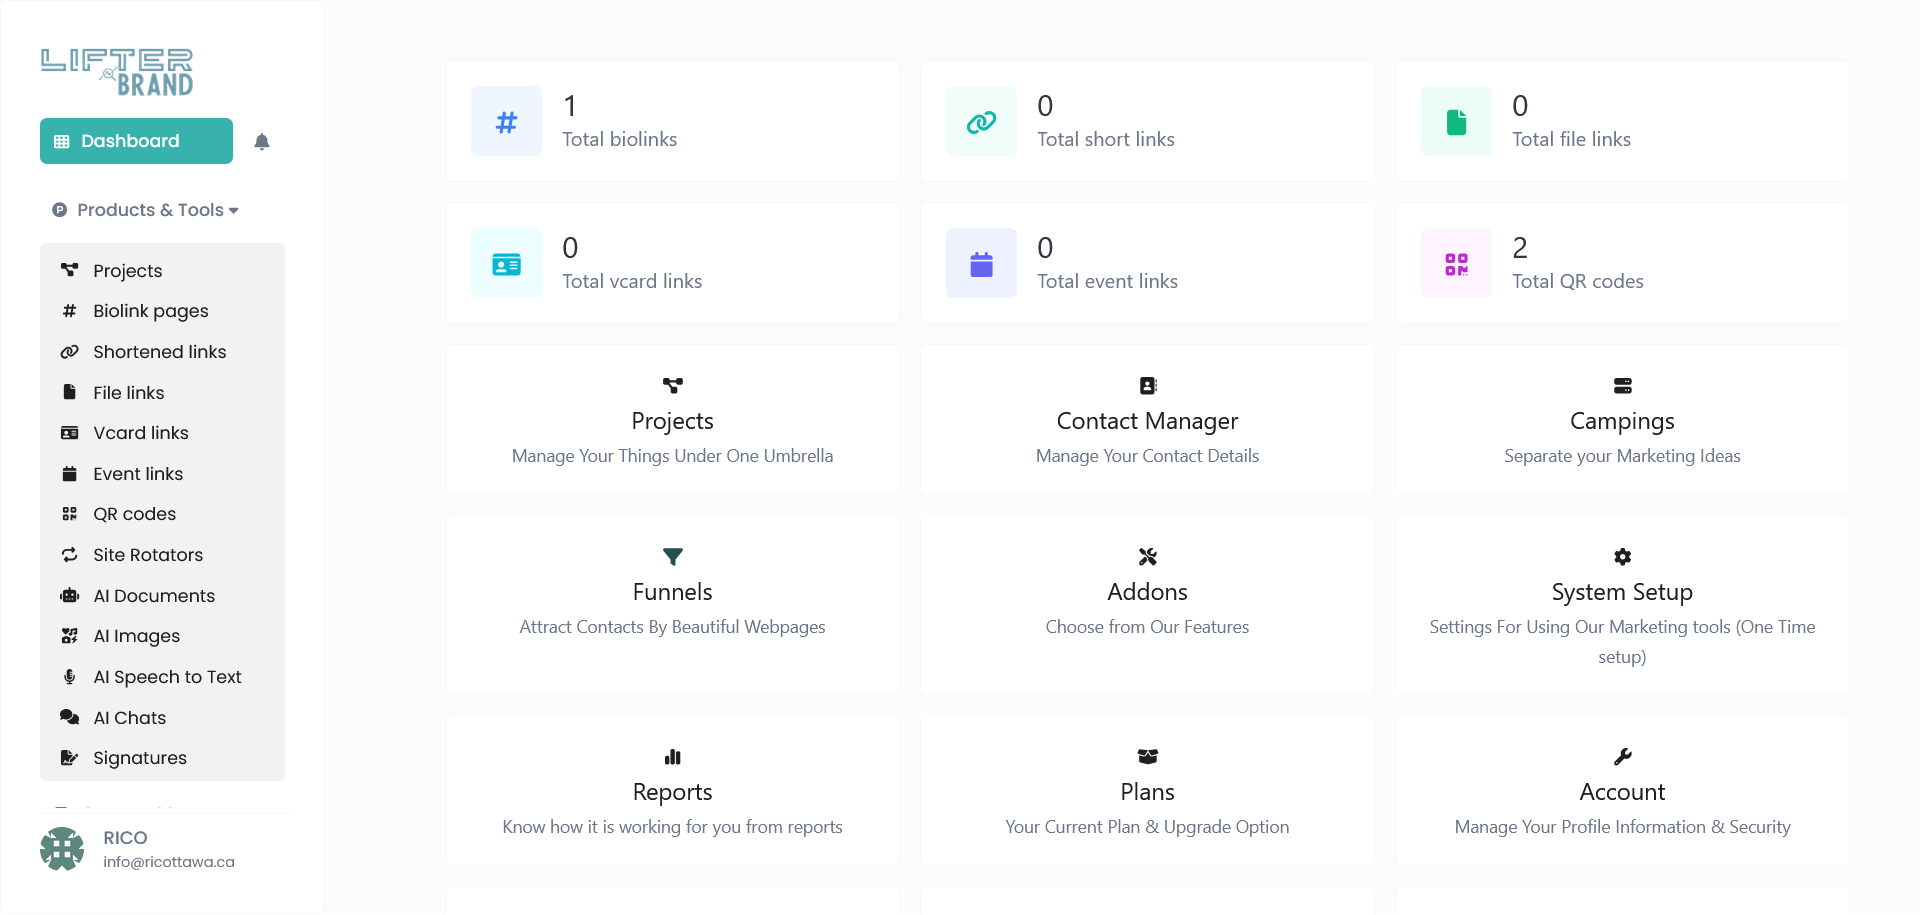This screenshot has height=915, width=1920.
Task: Click the Total biolinks hash icon
Action: (x=506, y=122)
